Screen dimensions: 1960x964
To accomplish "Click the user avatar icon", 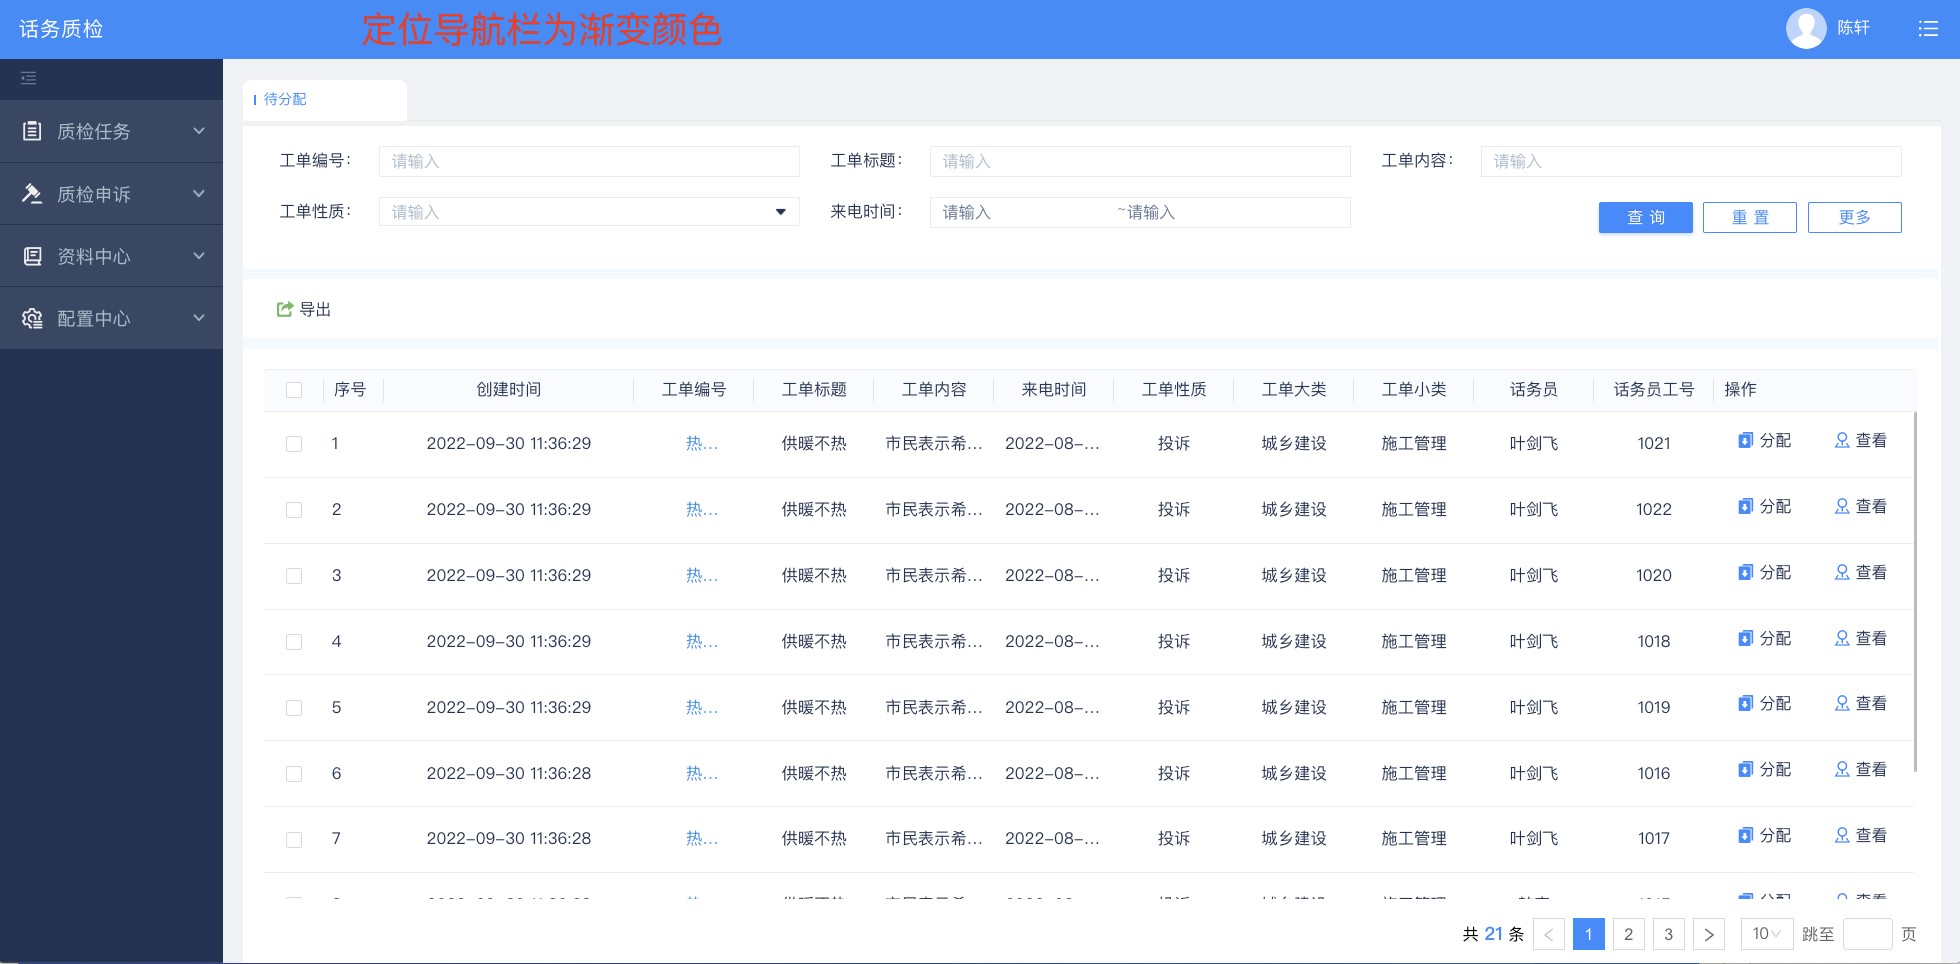I will [x=1806, y=28].
